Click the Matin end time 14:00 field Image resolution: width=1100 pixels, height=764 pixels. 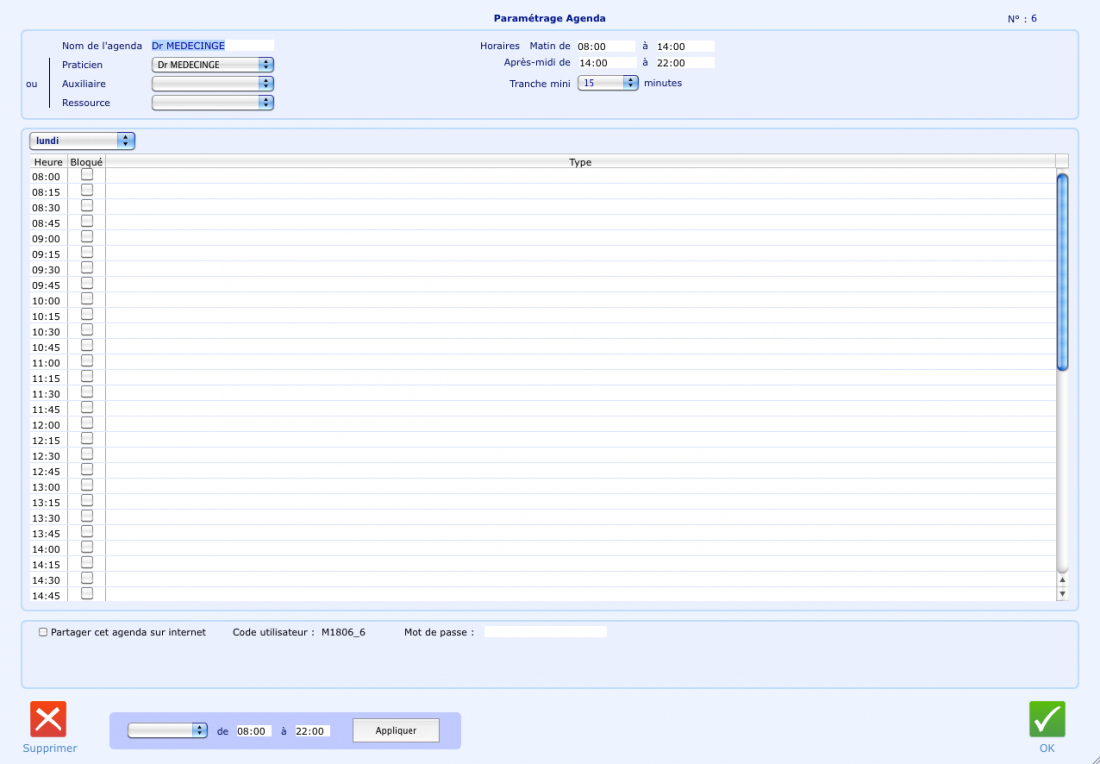tap(685, 46)
